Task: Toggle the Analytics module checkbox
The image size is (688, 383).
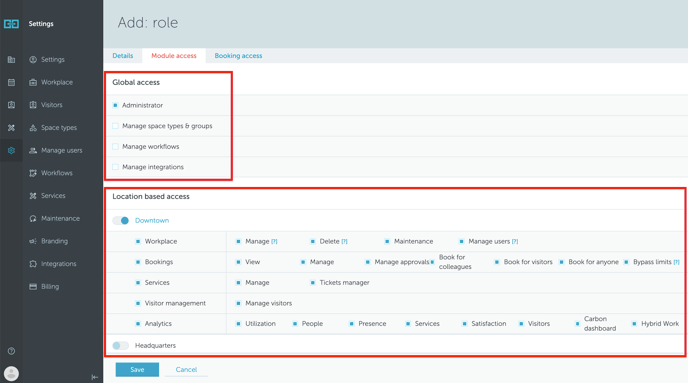Action: pyautogui.click(x=138, y=324)
